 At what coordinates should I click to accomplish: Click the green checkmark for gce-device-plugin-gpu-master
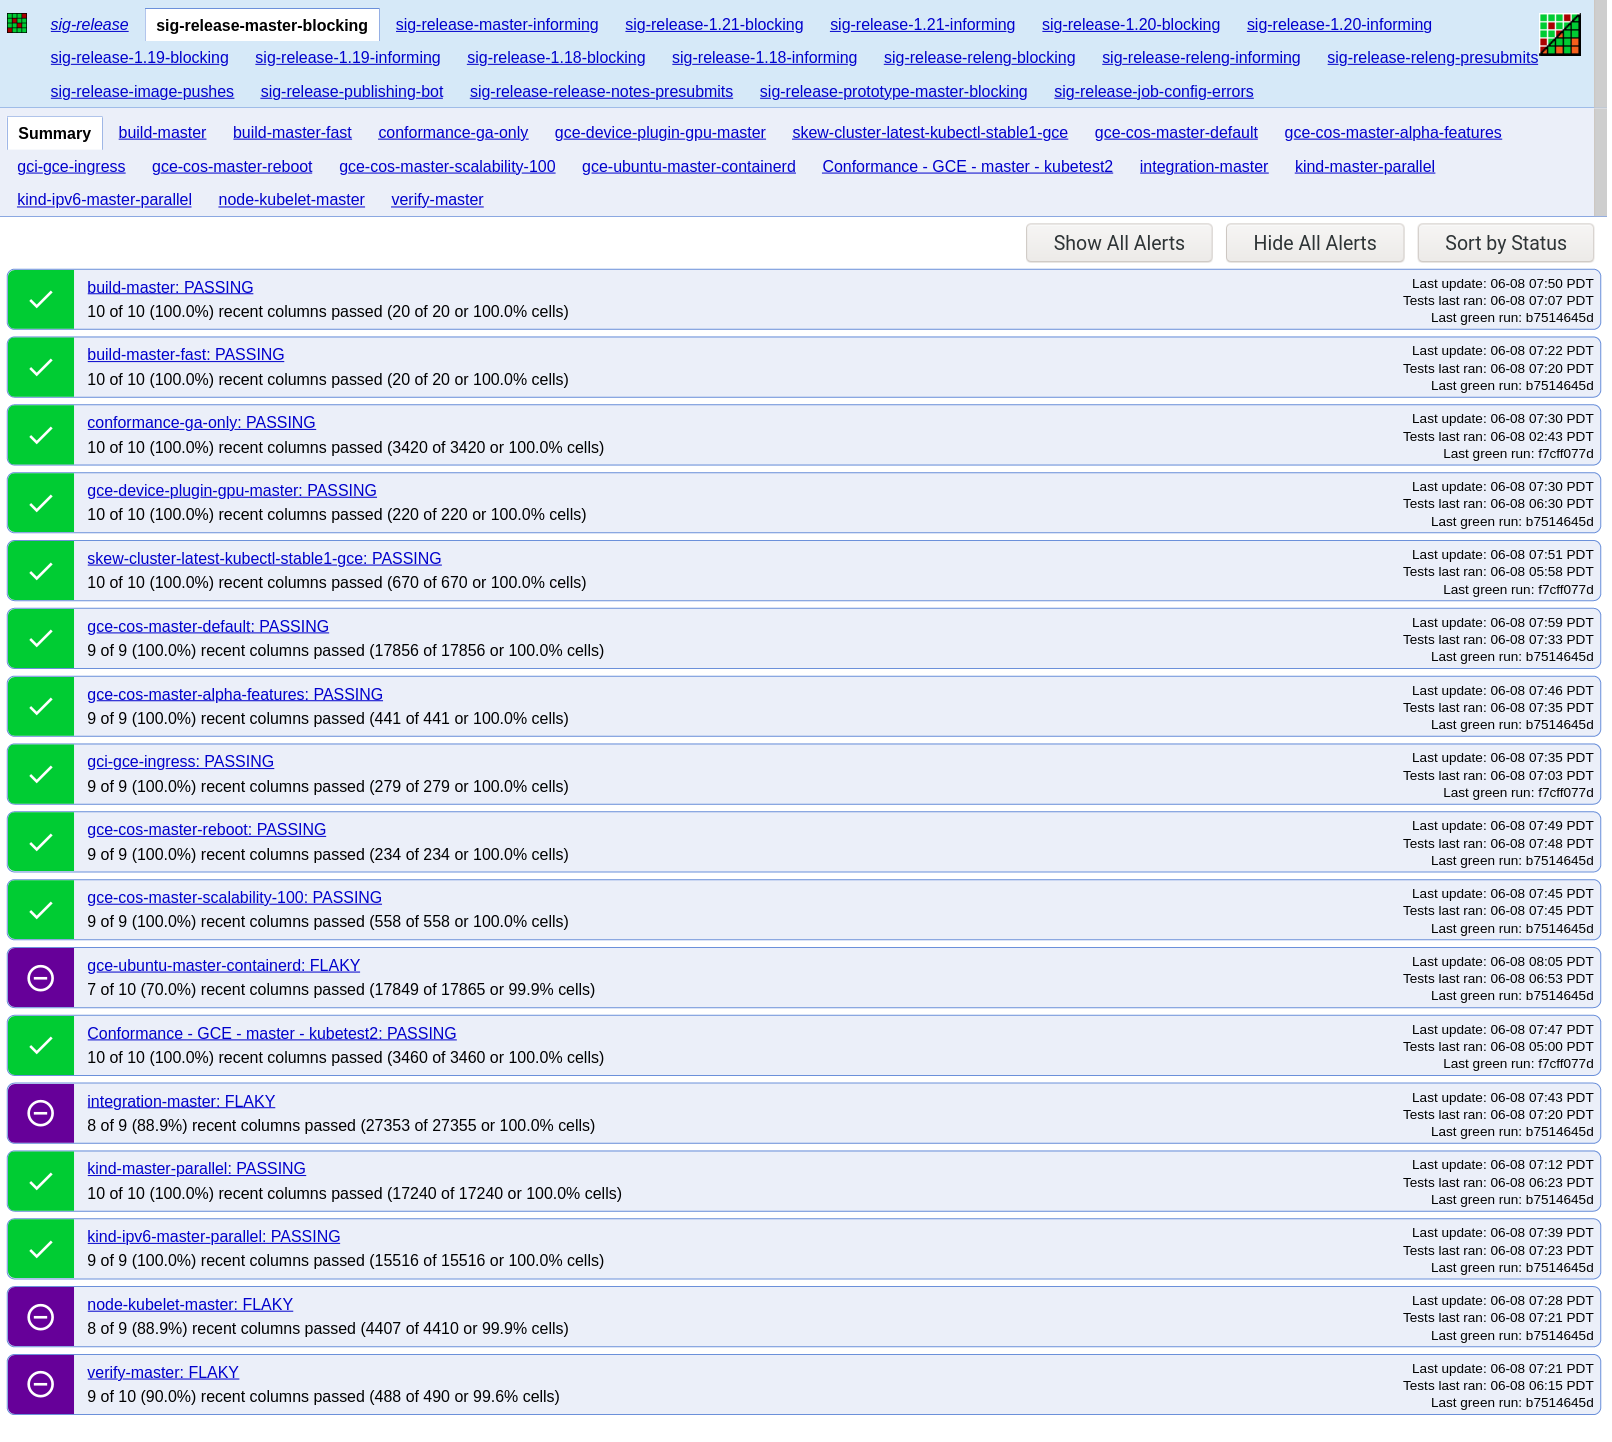[x=41, y=504]
